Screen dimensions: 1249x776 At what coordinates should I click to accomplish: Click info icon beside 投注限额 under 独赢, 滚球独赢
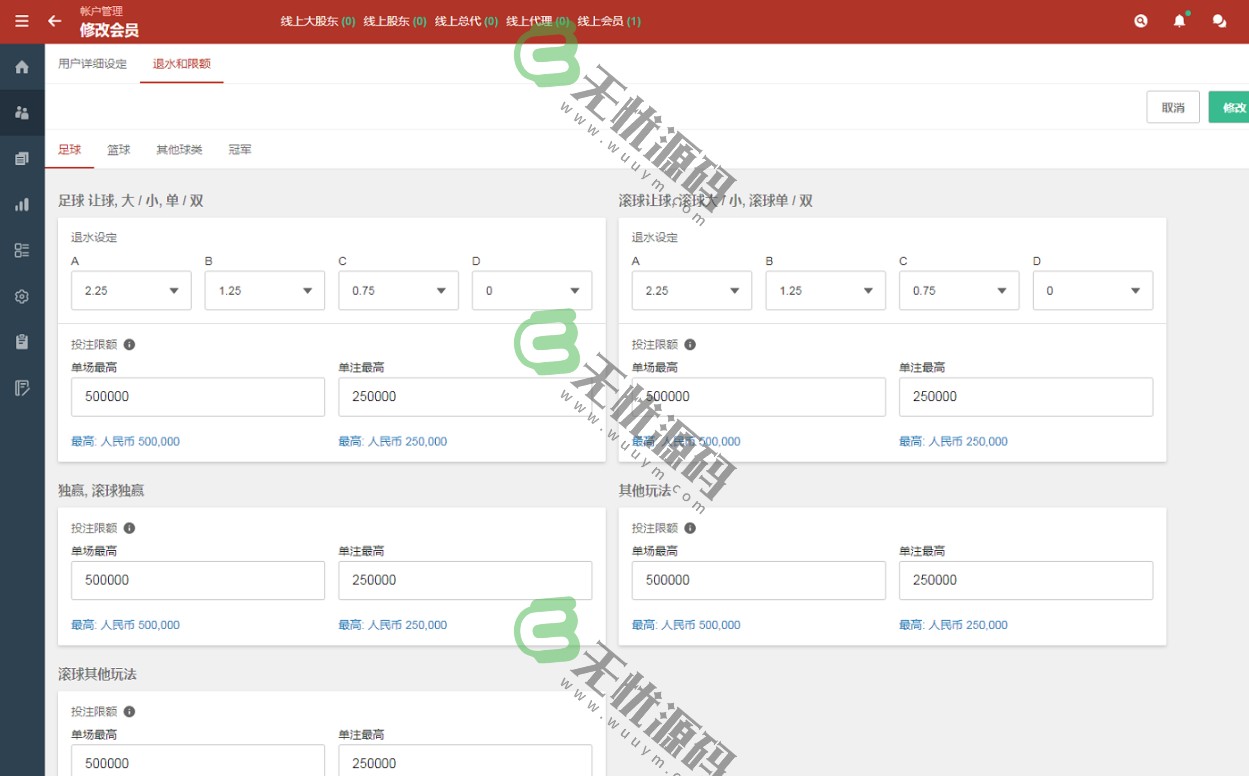click(x=129, y=528)
